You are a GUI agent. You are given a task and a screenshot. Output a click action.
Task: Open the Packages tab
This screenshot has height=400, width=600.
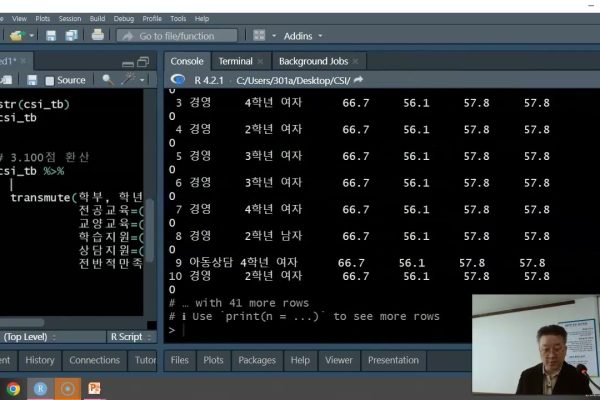pyautogui.click(x=257, y=360)
